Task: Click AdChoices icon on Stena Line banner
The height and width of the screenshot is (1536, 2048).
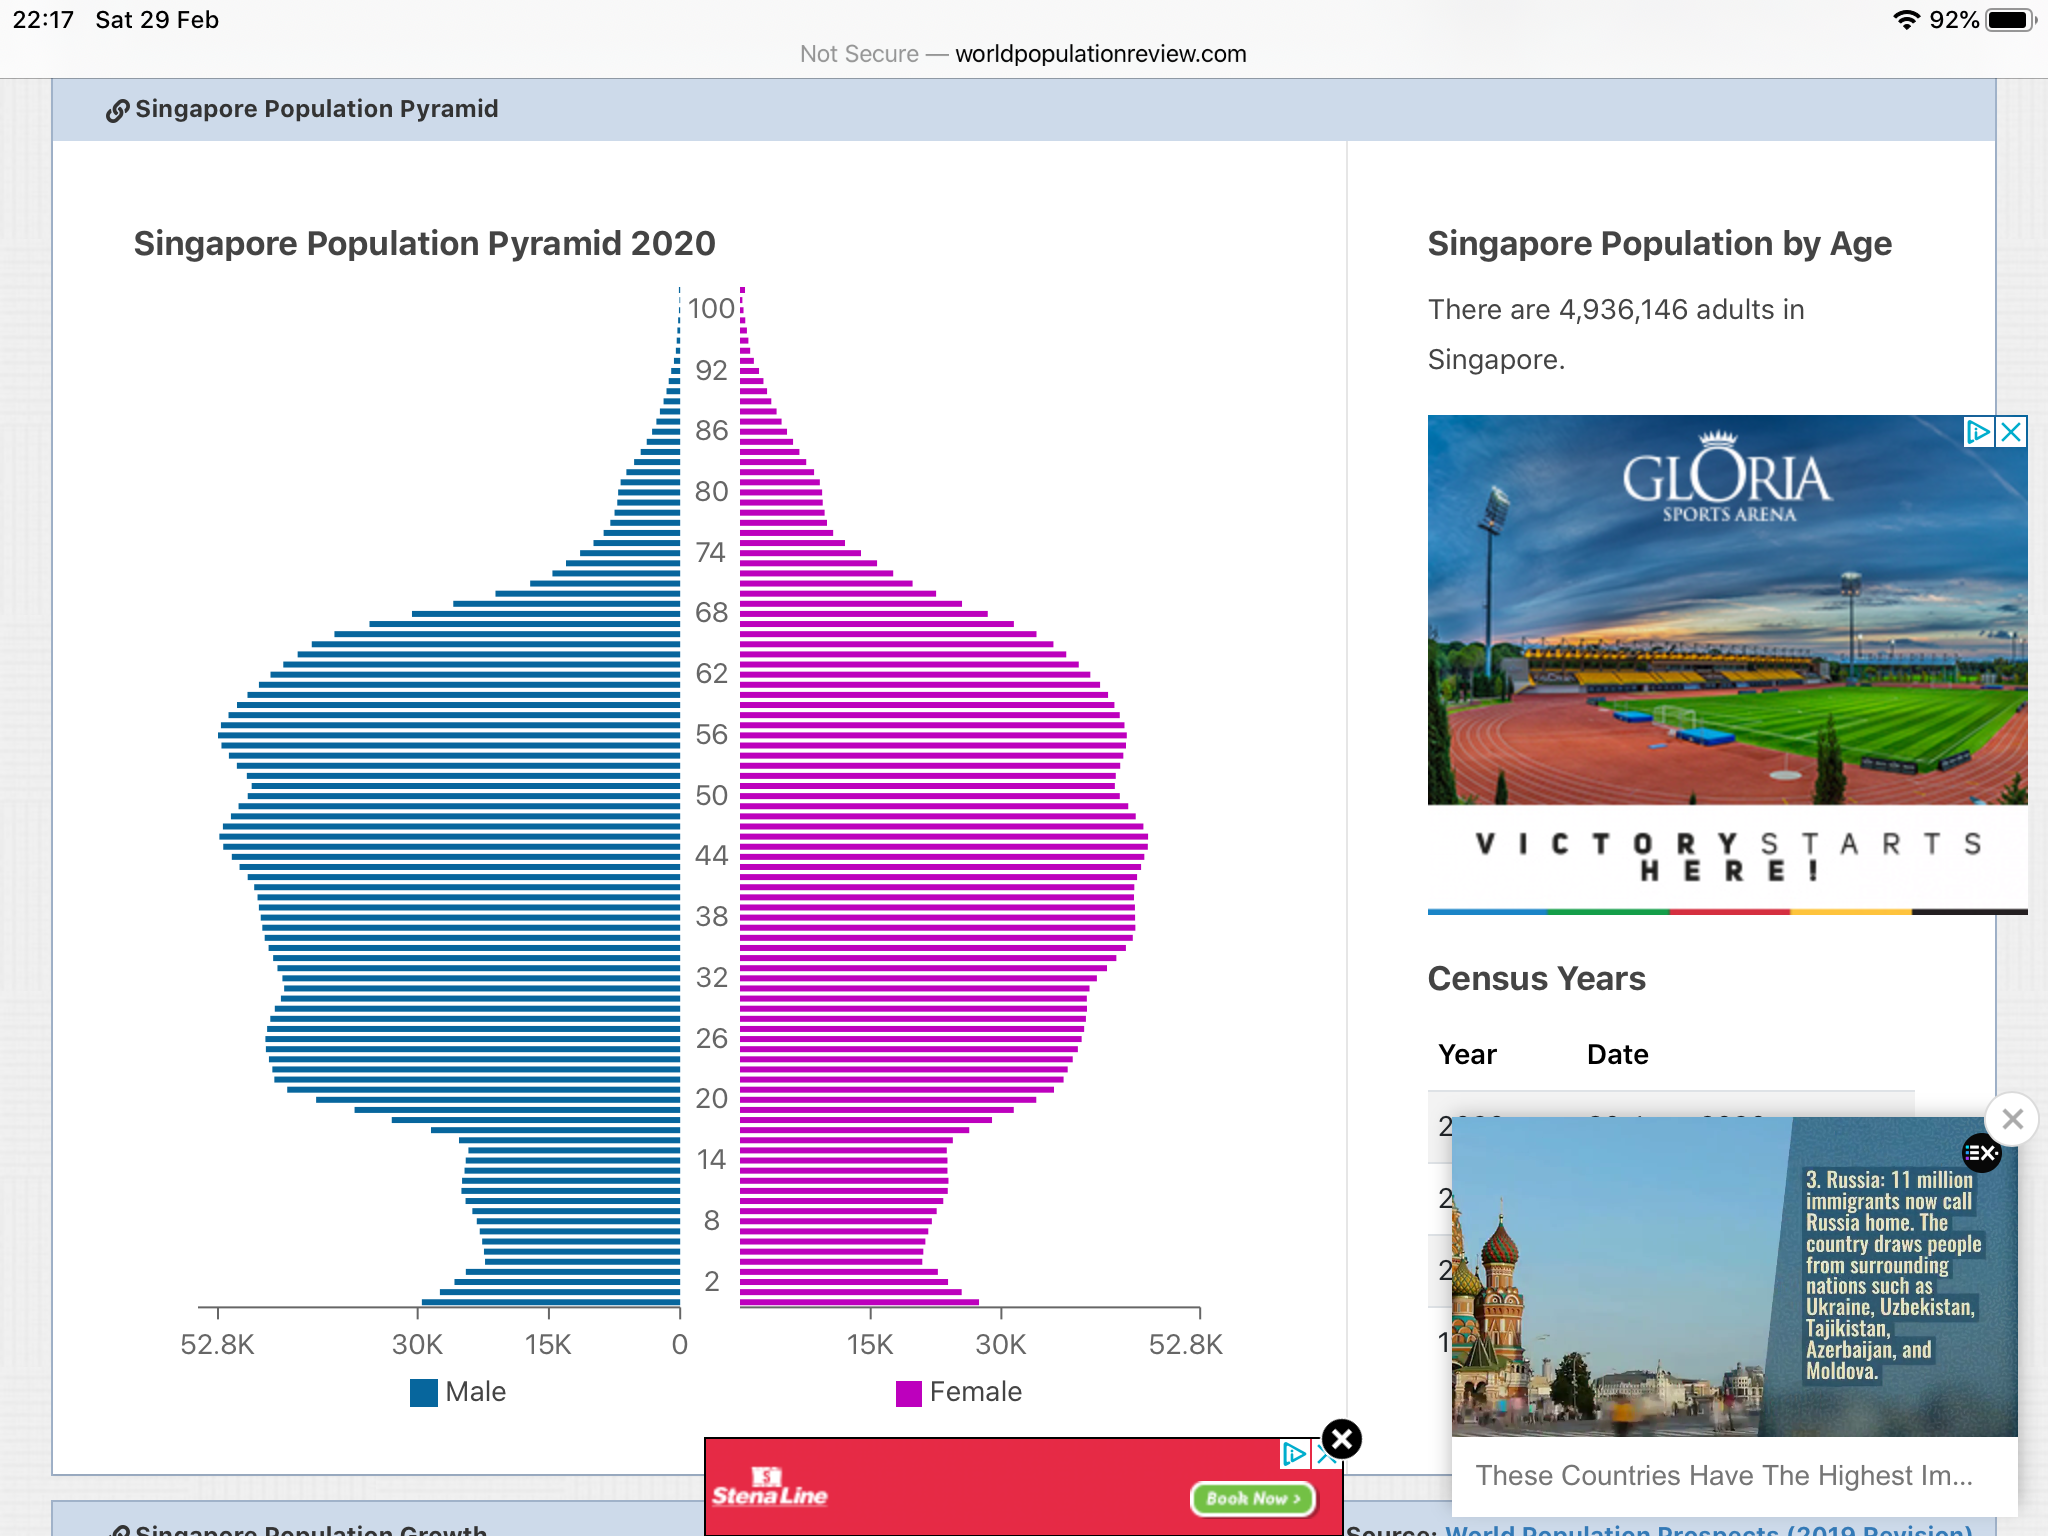Action: tap(1294, 1453)
